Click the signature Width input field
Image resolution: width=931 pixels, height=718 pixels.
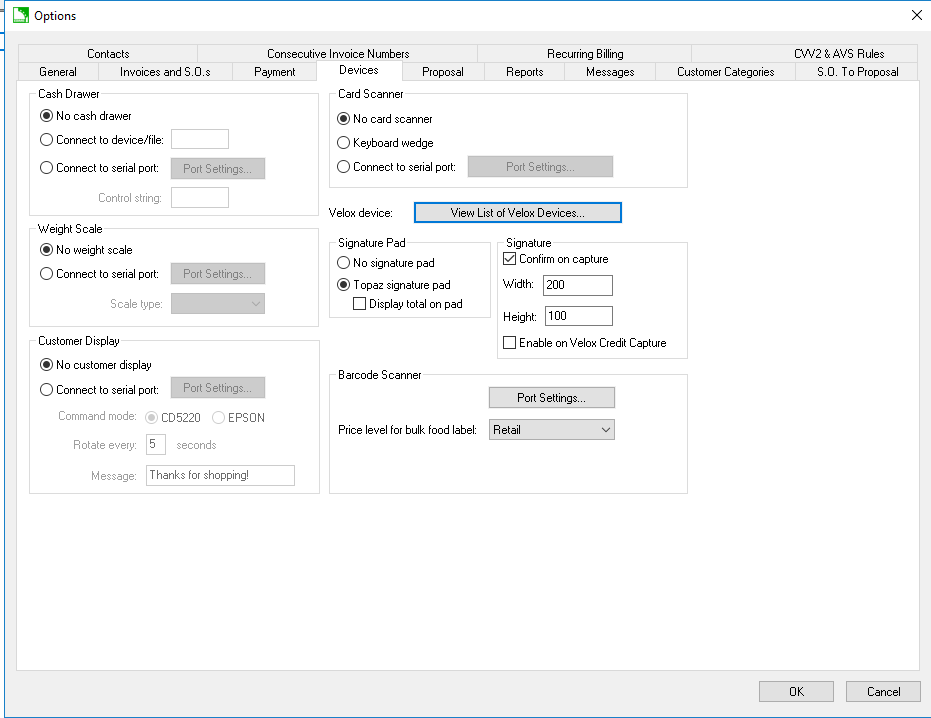[x=577, y=285]
